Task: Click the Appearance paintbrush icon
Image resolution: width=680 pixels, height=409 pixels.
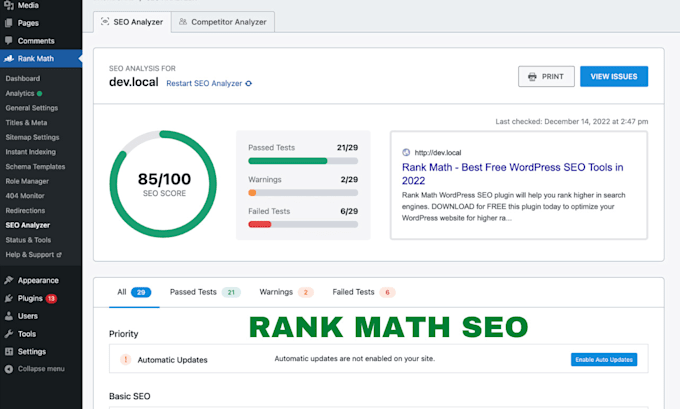Action: pos(9,280)
